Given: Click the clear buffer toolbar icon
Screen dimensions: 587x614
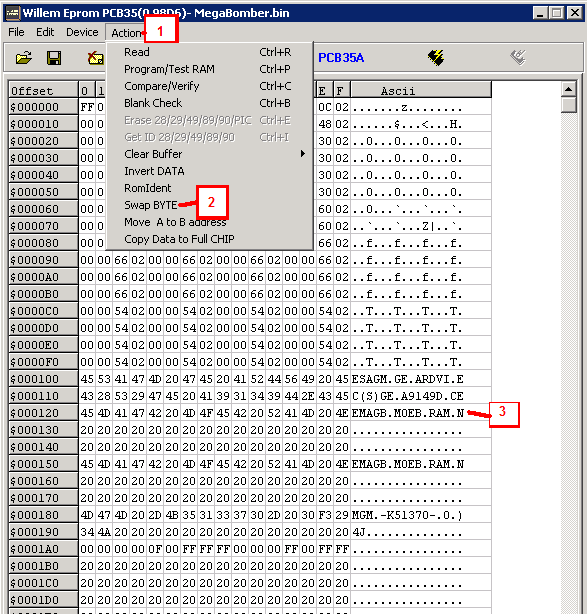Looking at the screenshot, I should click(96, 58).
